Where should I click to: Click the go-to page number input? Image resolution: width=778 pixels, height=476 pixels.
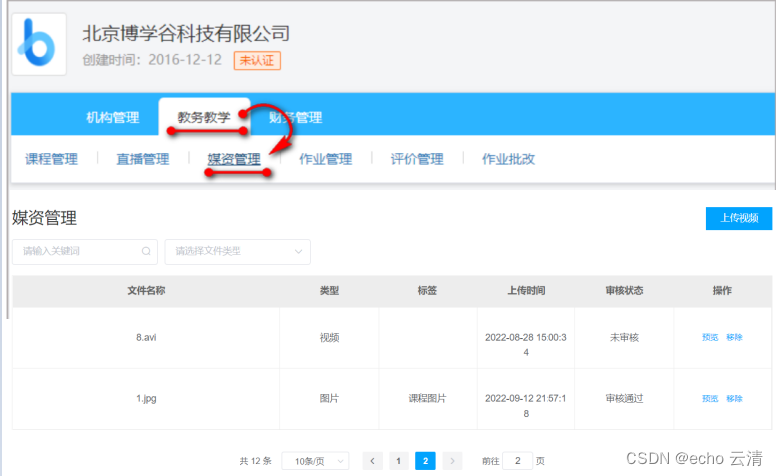pos(518,461)
